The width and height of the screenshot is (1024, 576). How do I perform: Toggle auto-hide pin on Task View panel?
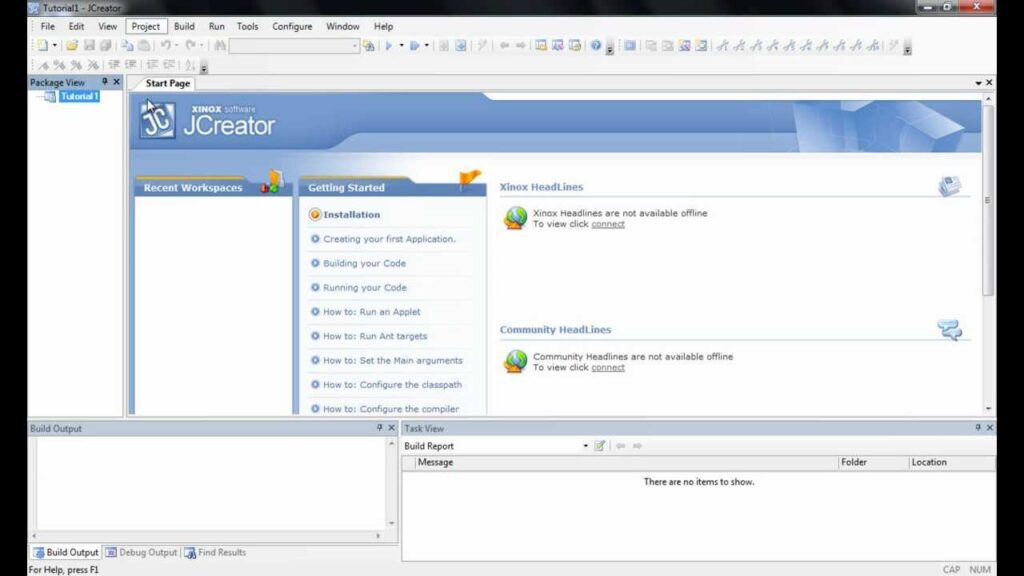tap(978, 428)
